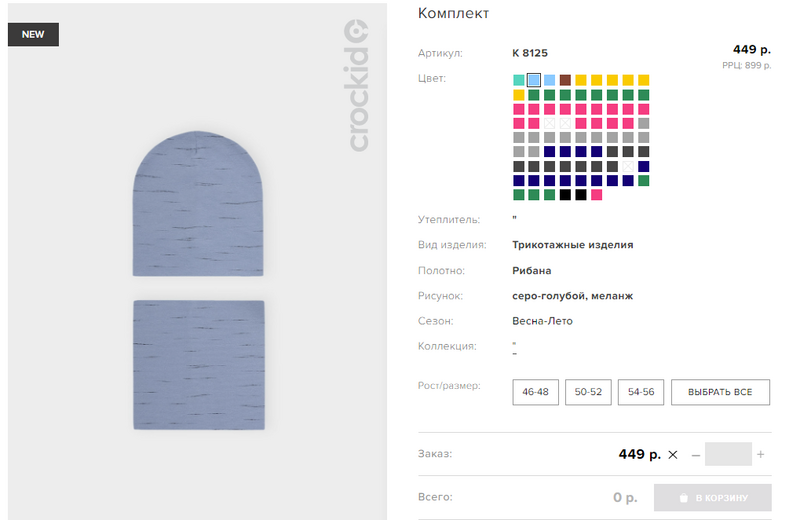The image size is (800, 520).
Task: Click the NEW badge on the image
Action: [x=33, y=34]
